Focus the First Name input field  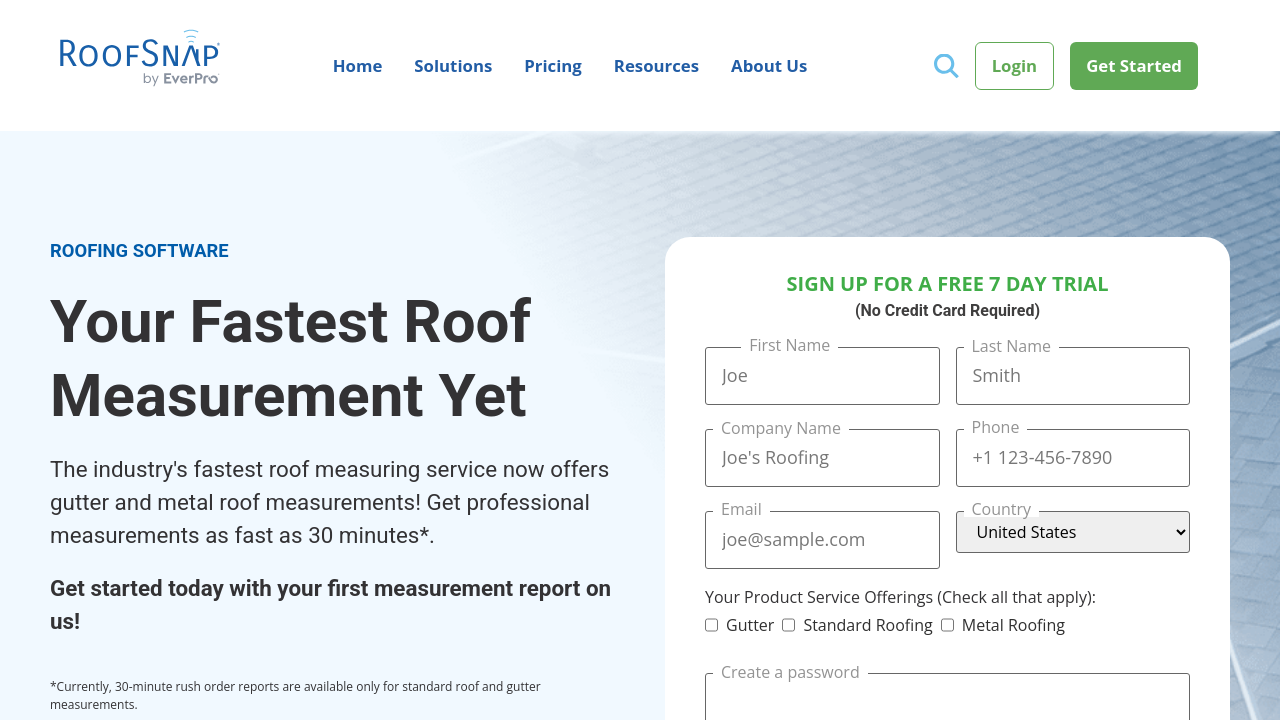(x=822, y=377)
